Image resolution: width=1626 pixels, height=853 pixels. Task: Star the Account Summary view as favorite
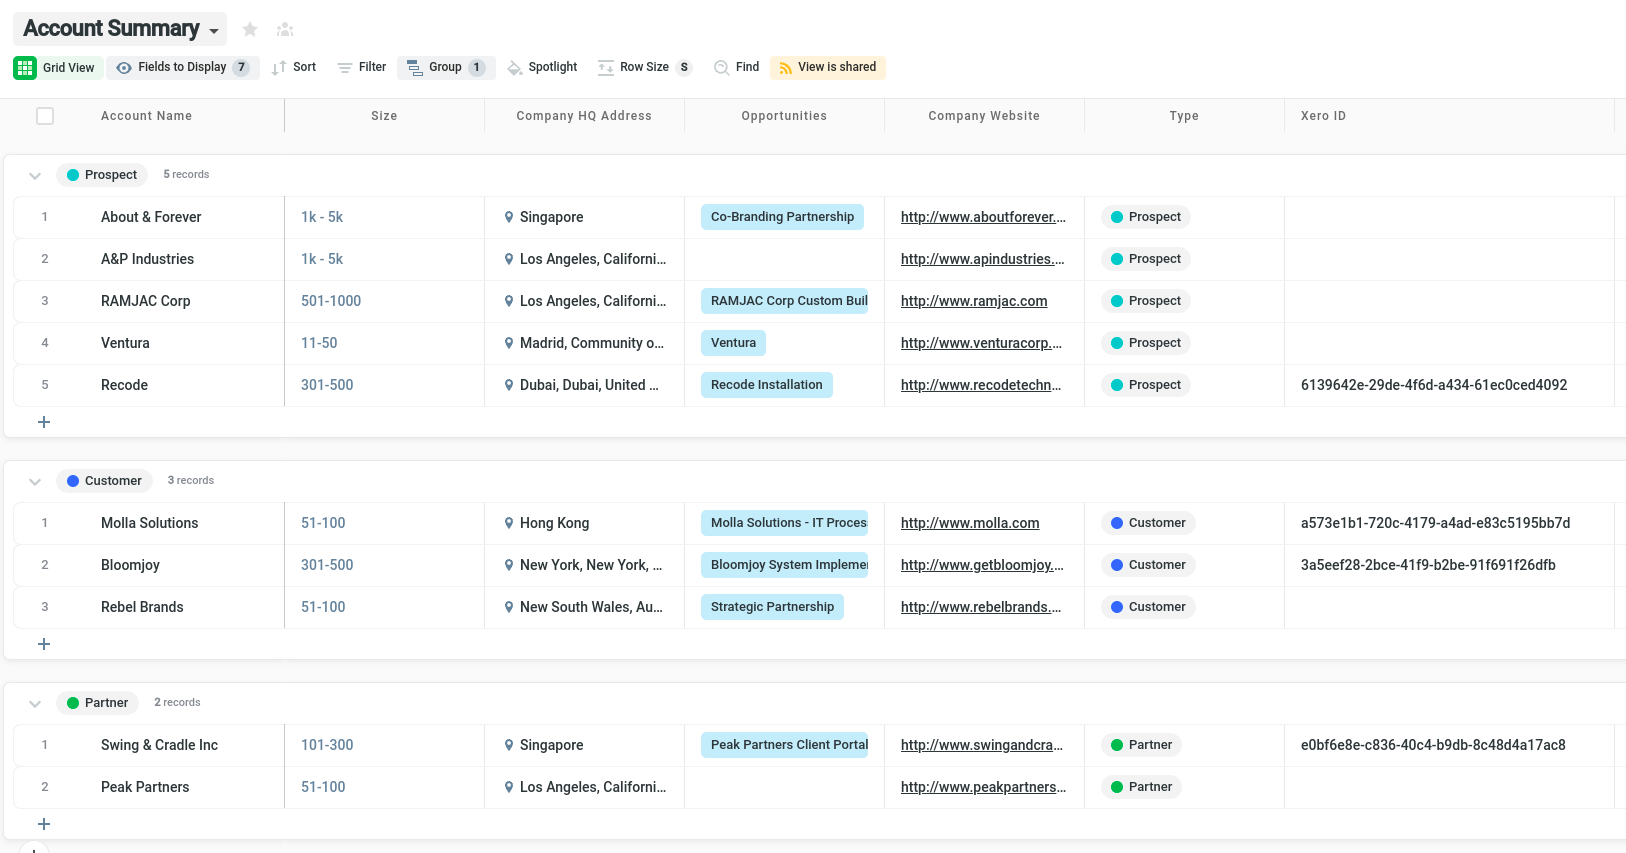250,29
